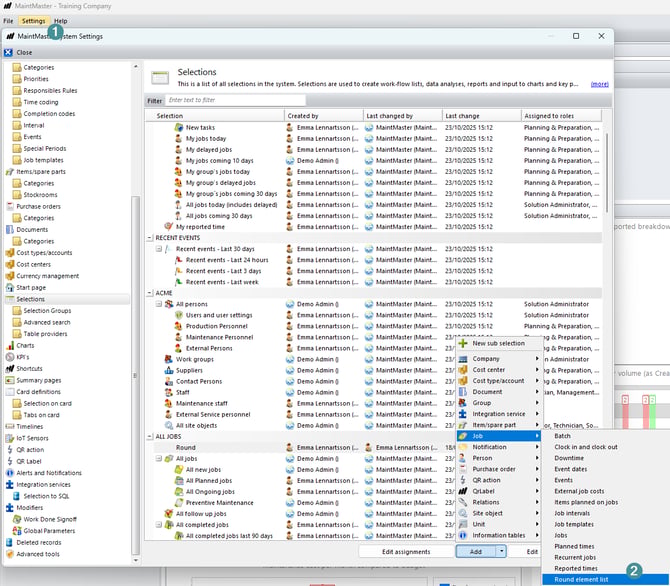Select the Table providers tree item
This screenshot has height=586, width=670.
coord(45,334)
